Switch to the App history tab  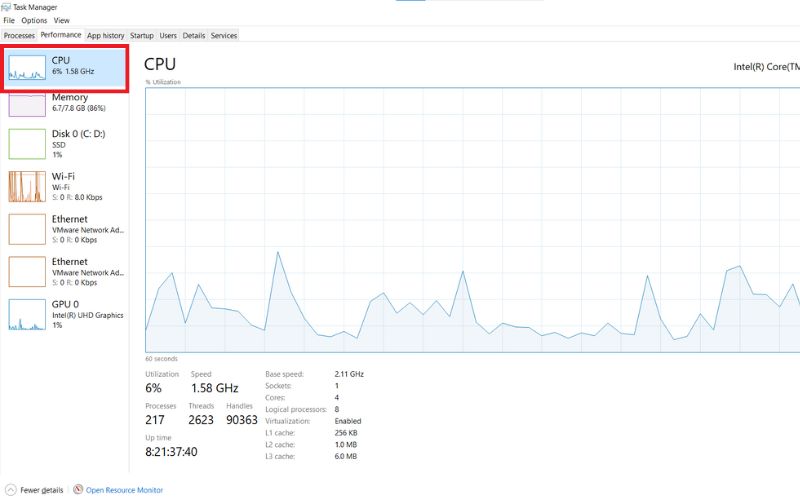point(106,35)
